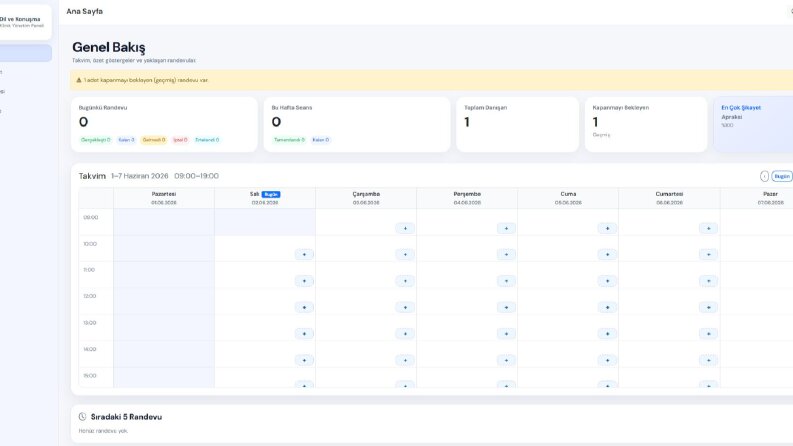Add appointment on Cuma at 12:00
This screenshot has height=446, width=793.
[607, 307]
